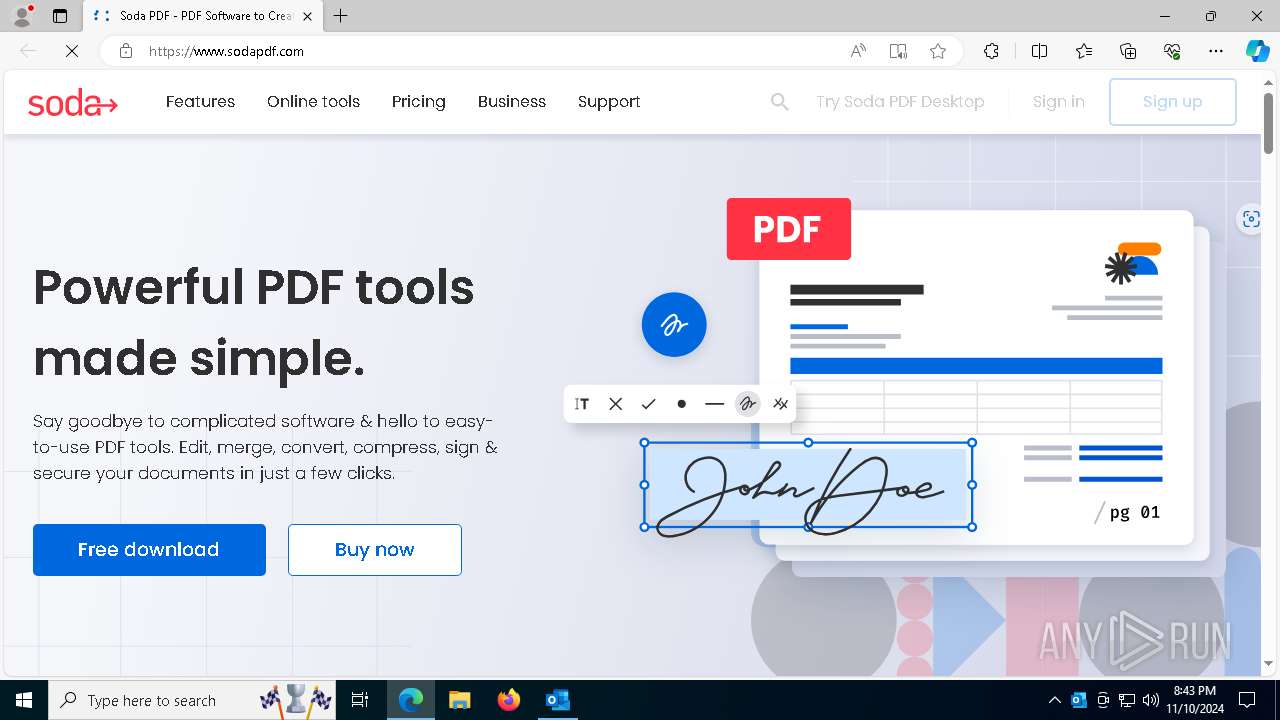Click the visual search screenshot icon
The width and height of the screenshot is (1280, 720).
tap(1250, 219)
